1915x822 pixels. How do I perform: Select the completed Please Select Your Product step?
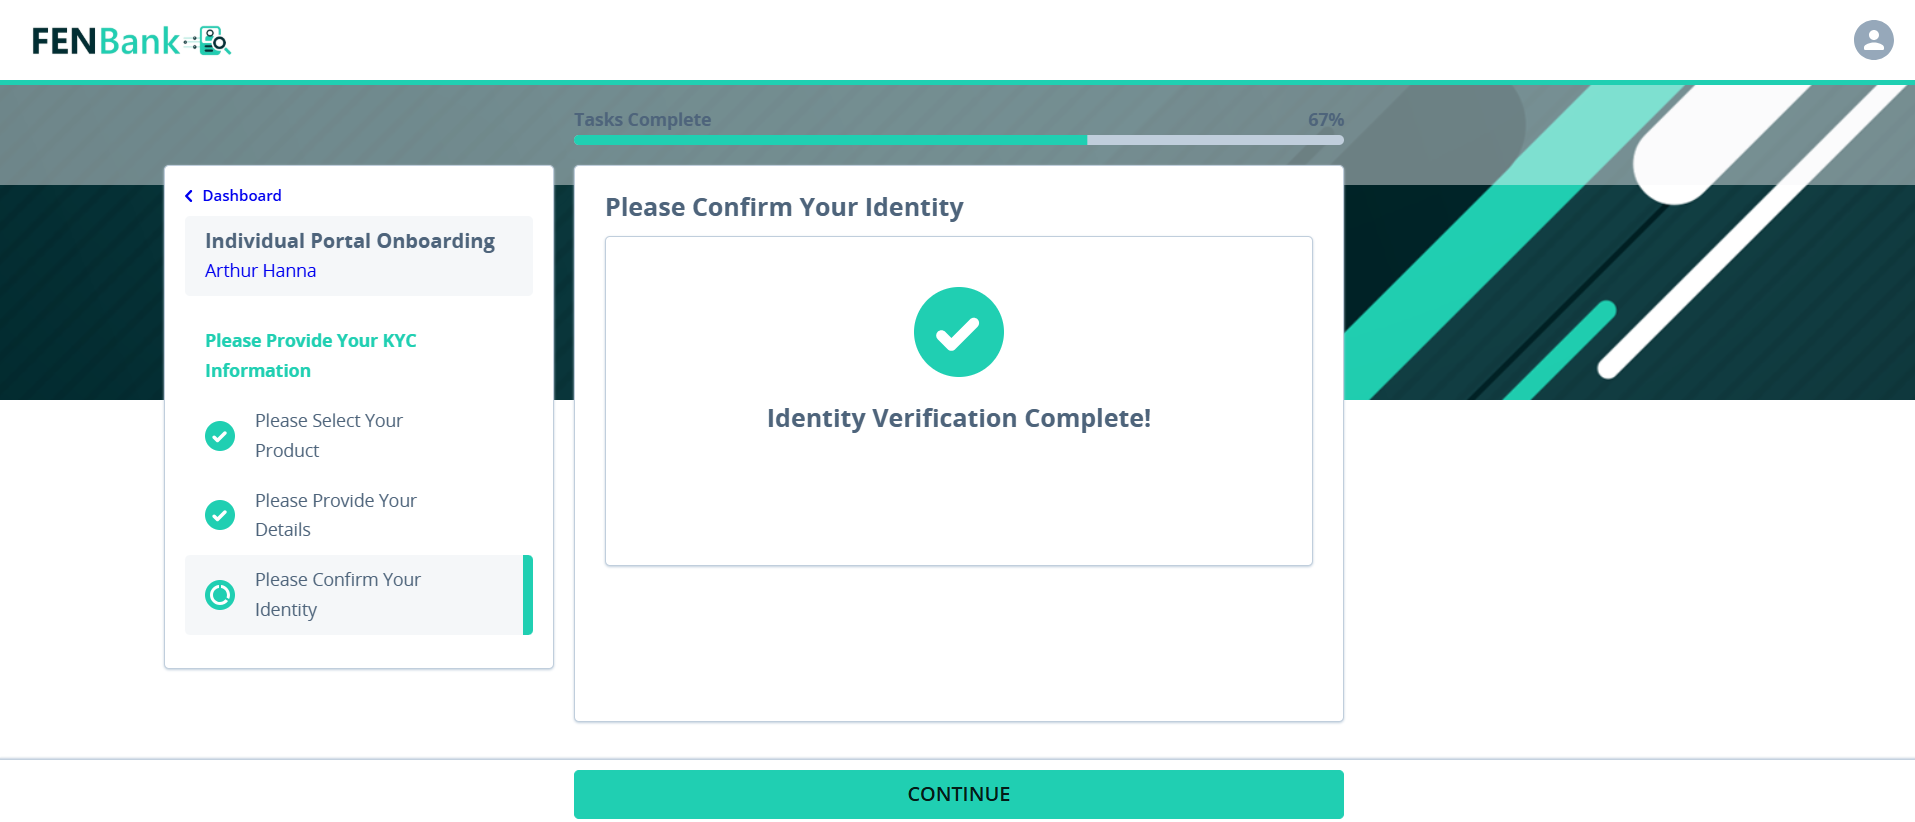tap(329, 436)
